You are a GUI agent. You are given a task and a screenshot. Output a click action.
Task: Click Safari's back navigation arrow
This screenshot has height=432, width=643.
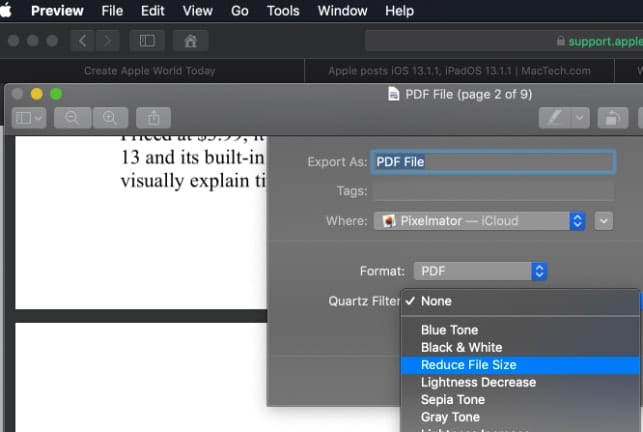click(x=83, y=41)
